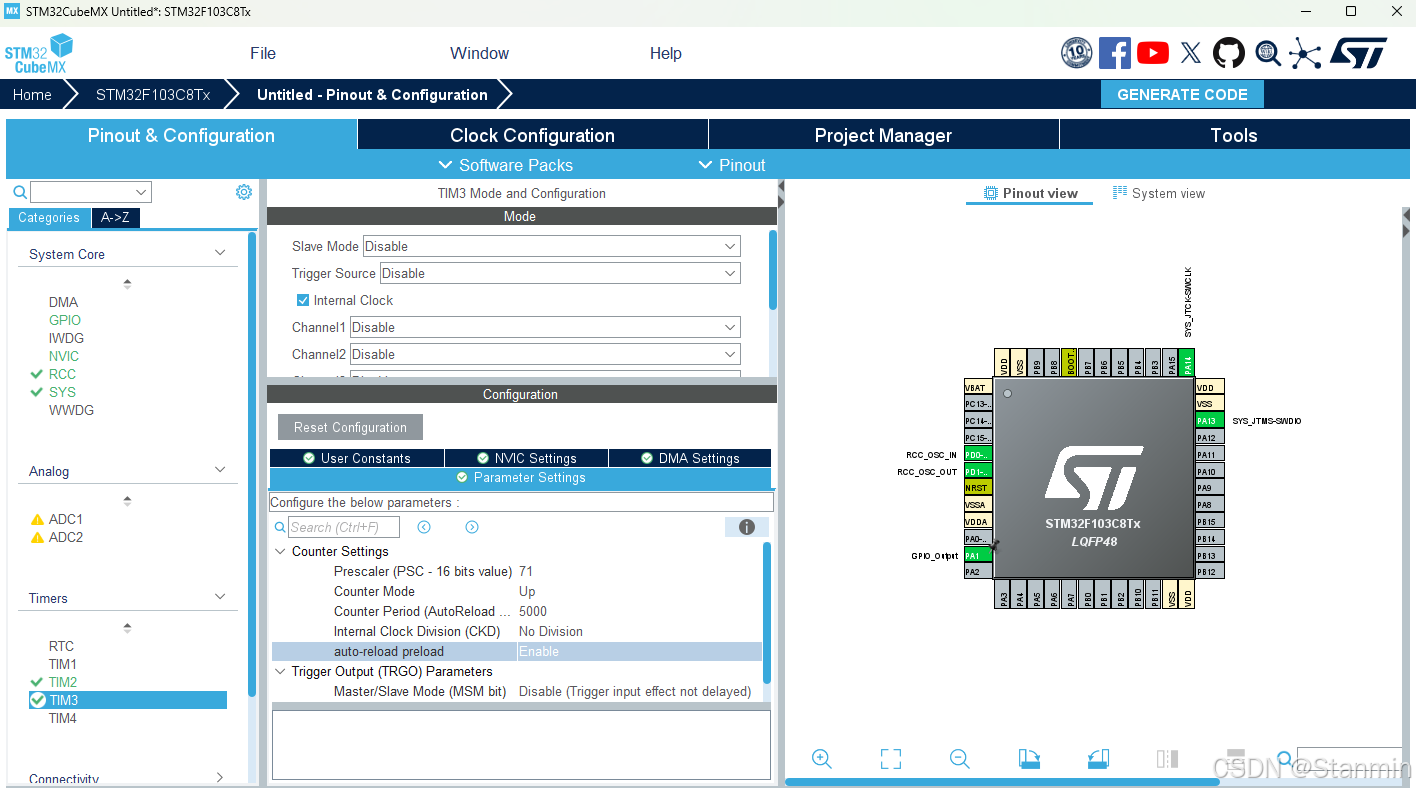Open the File menu

click(263, 53)
